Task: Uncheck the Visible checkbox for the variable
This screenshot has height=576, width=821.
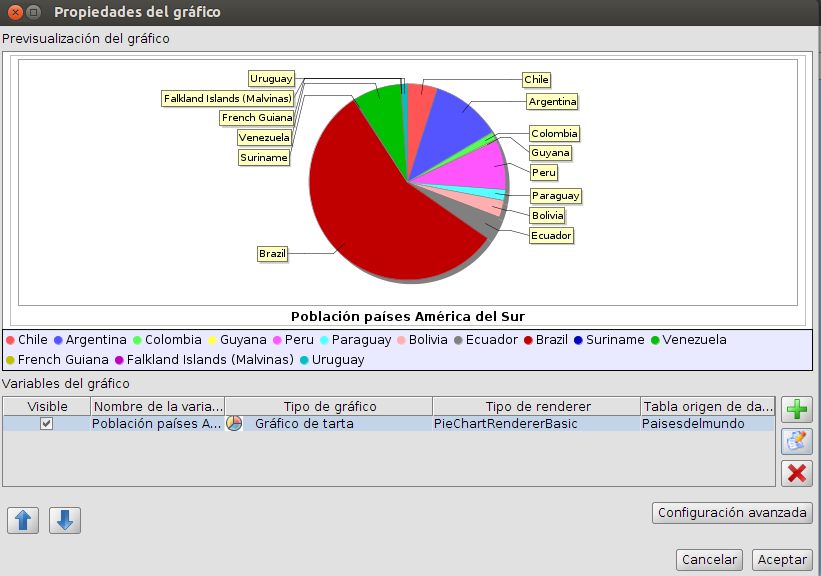Action: 46,424
